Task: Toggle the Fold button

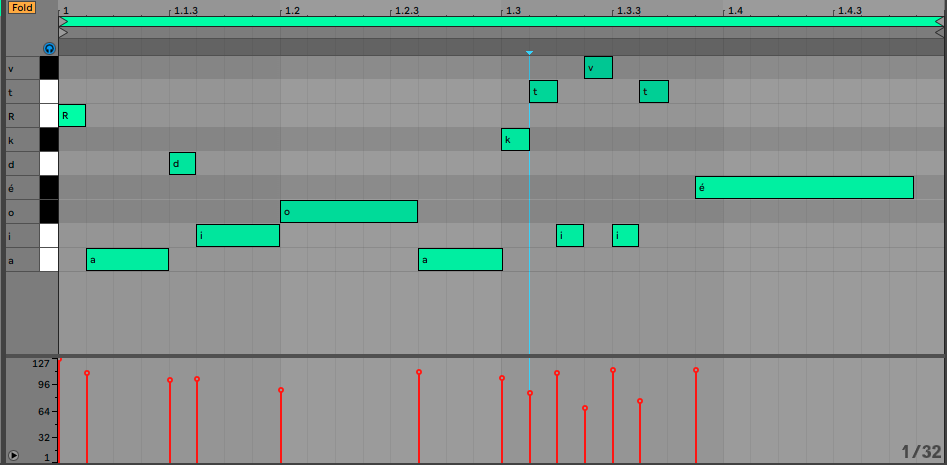Action: point(22,8)
